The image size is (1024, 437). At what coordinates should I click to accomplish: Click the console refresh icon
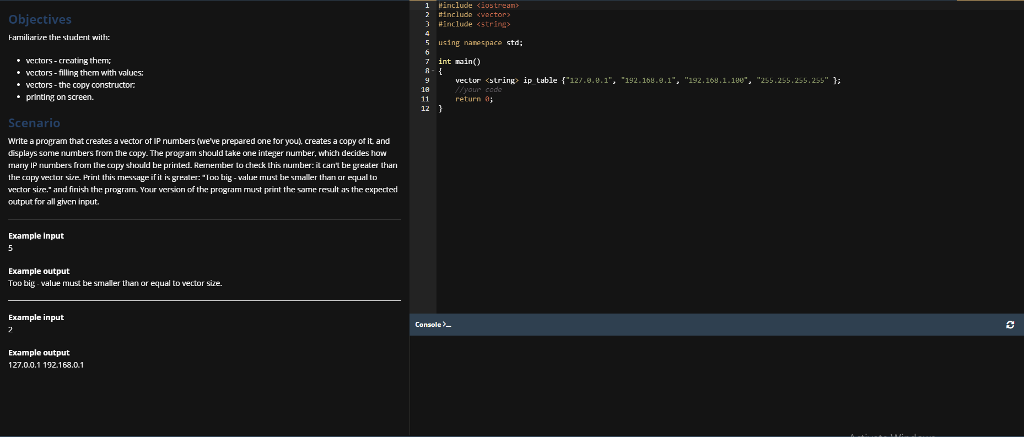(x=1010, y=325)
